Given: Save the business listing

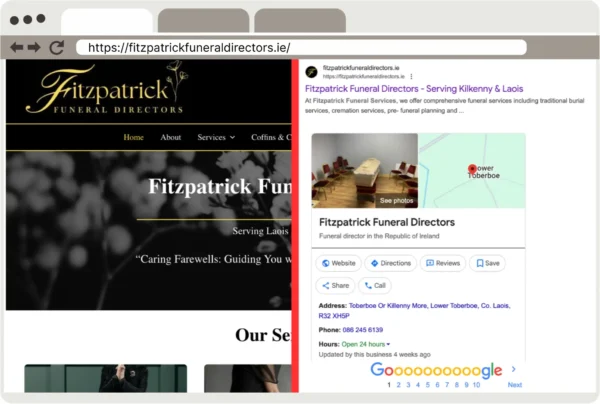Looking at the screenshot, I should click(x=488, y=263).
